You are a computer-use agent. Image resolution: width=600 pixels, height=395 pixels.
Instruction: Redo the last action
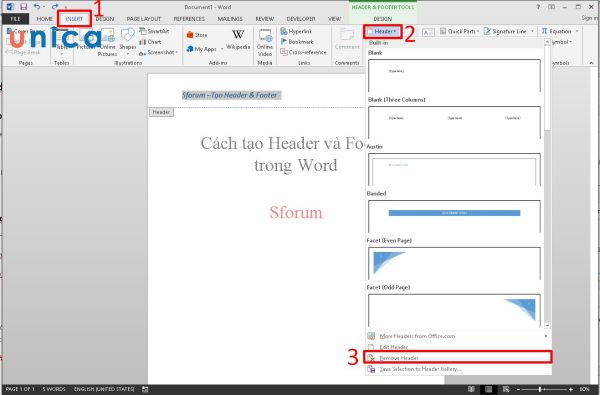[55, 7]
